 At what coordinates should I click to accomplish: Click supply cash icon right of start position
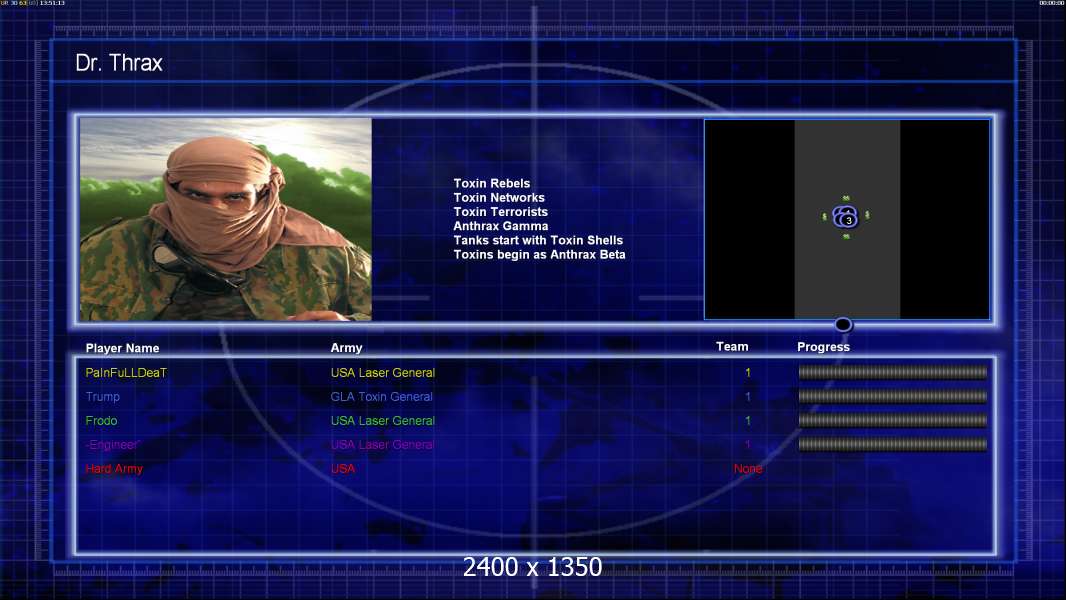(867, 215)
